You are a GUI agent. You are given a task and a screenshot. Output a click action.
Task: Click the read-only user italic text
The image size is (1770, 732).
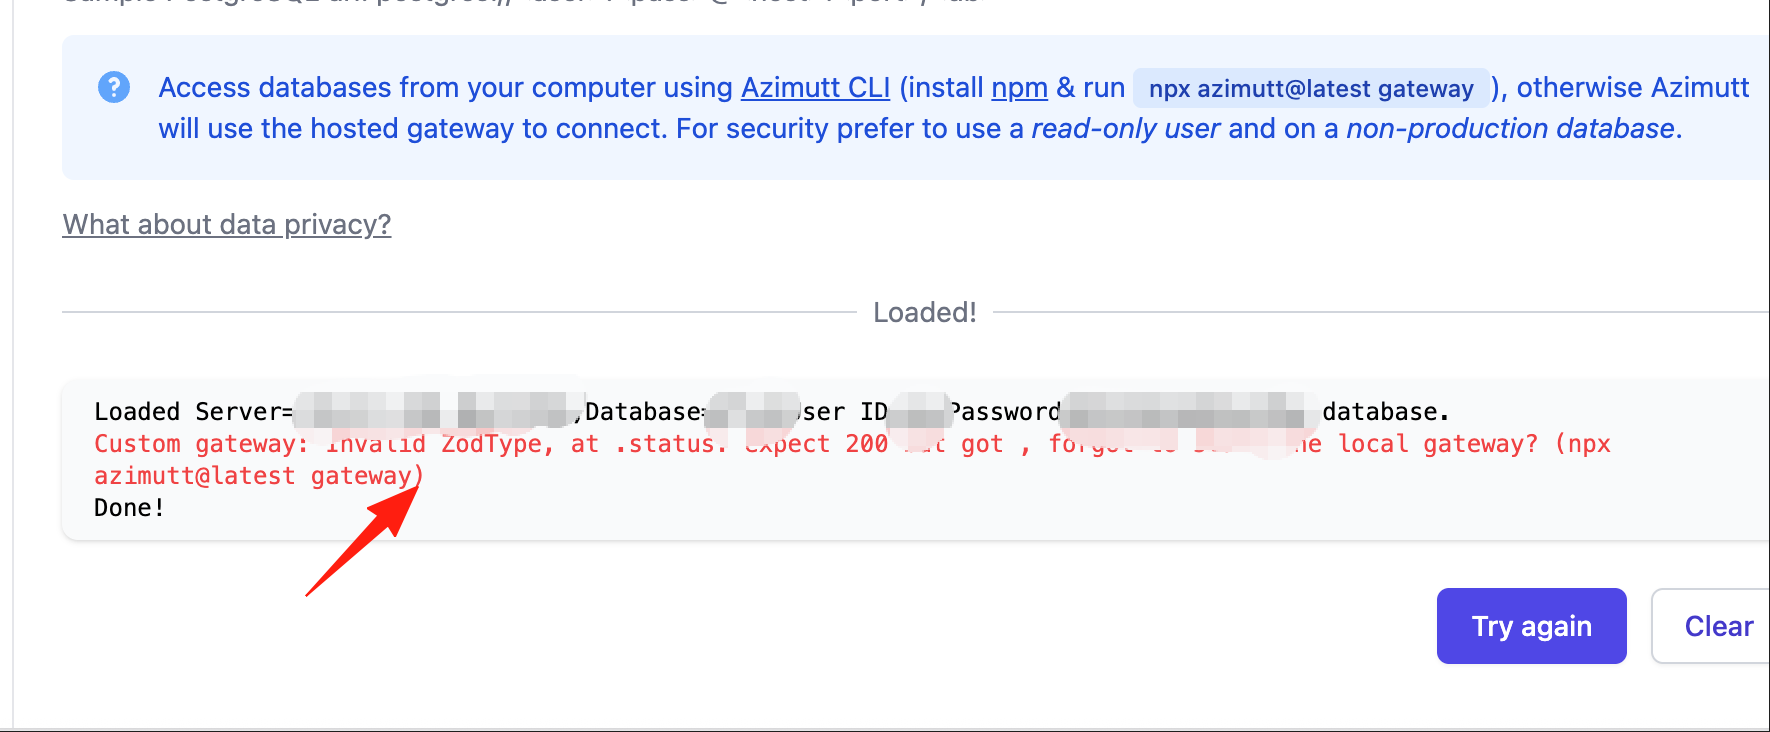point(1125,128)
